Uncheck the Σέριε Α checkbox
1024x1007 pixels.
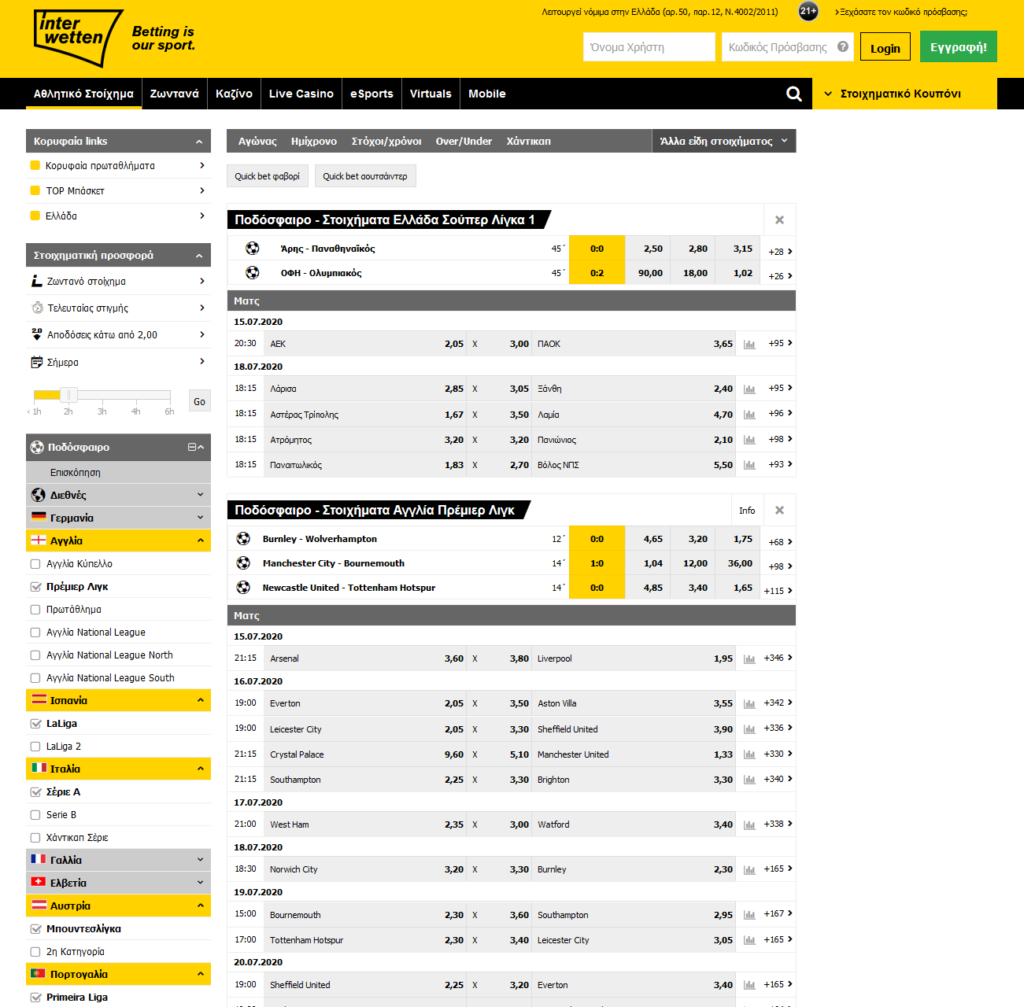pyautogui.click(x=35, y=792)
